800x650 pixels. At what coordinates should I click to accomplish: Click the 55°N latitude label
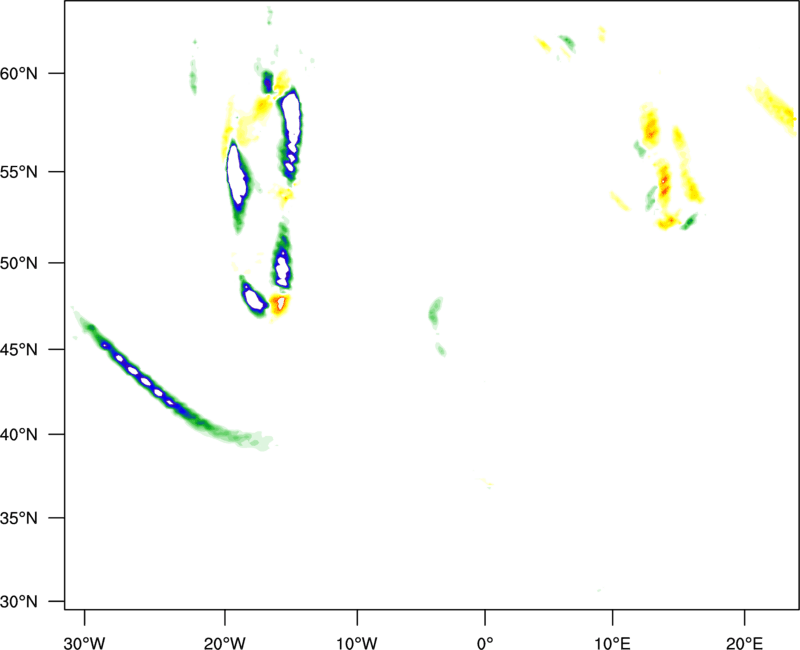point(19,172)
